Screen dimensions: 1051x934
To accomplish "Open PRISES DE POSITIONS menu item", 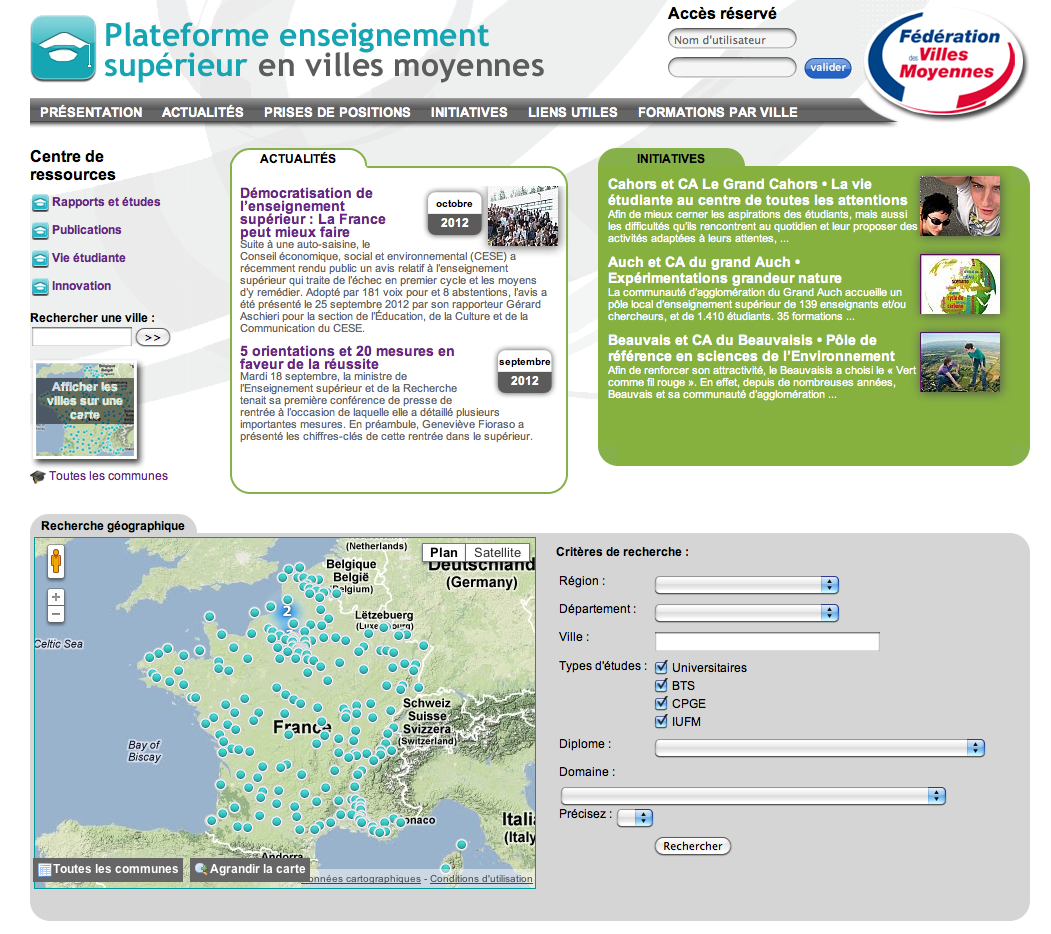I will coord(337,113).
